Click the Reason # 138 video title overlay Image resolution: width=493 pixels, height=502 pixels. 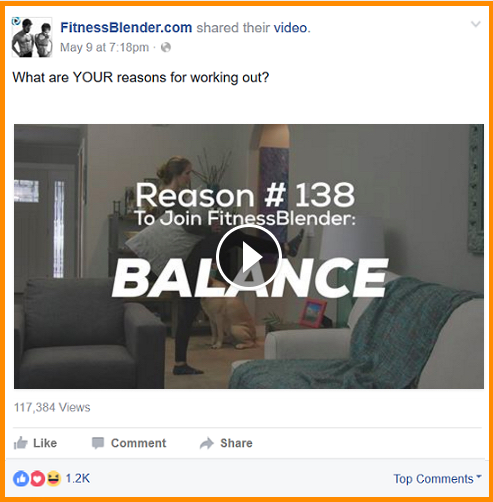point(245,195)
